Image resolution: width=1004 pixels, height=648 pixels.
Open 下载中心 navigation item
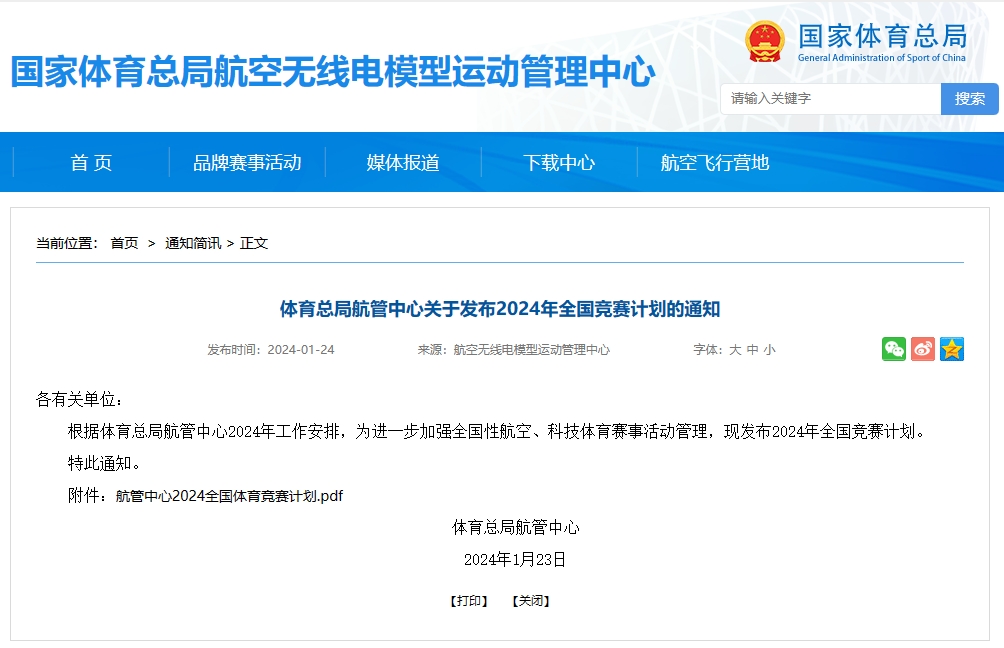[559, 163]
